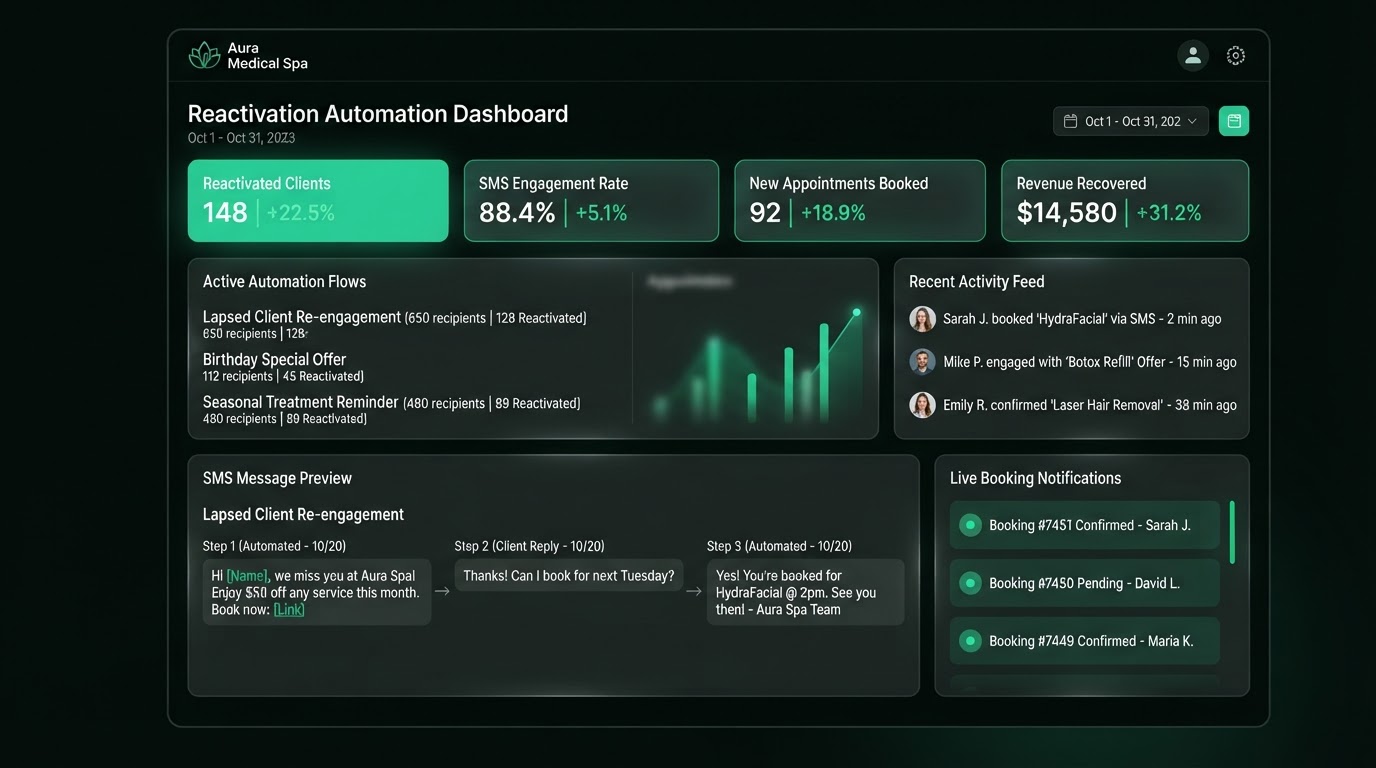Open the Oct 1 - Oct 31 date range dropdown

click(1131, 121)
